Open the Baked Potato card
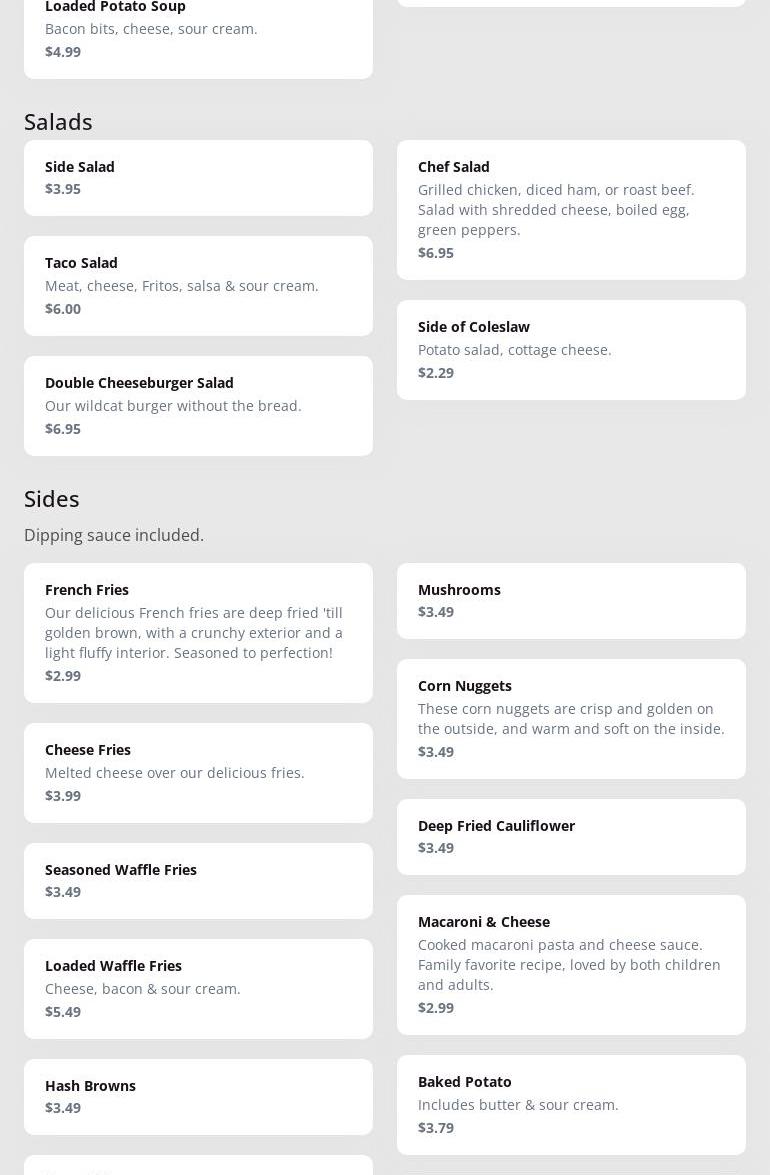 coord(571,1104)
